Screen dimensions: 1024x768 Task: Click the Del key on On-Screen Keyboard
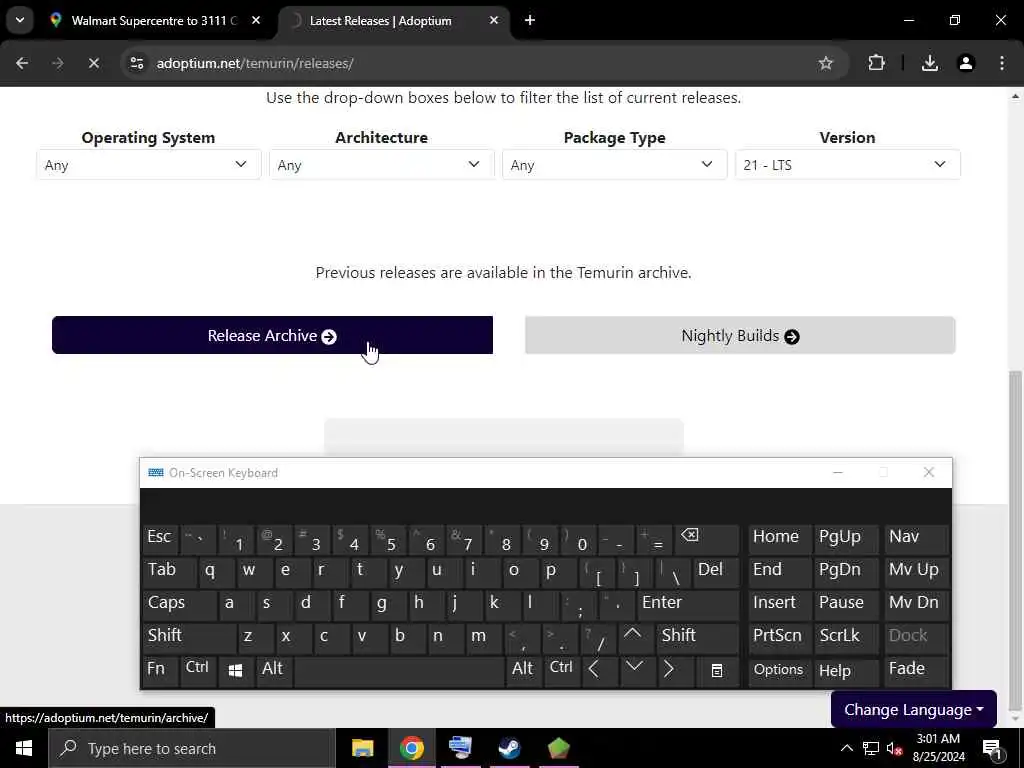(715, 571)
